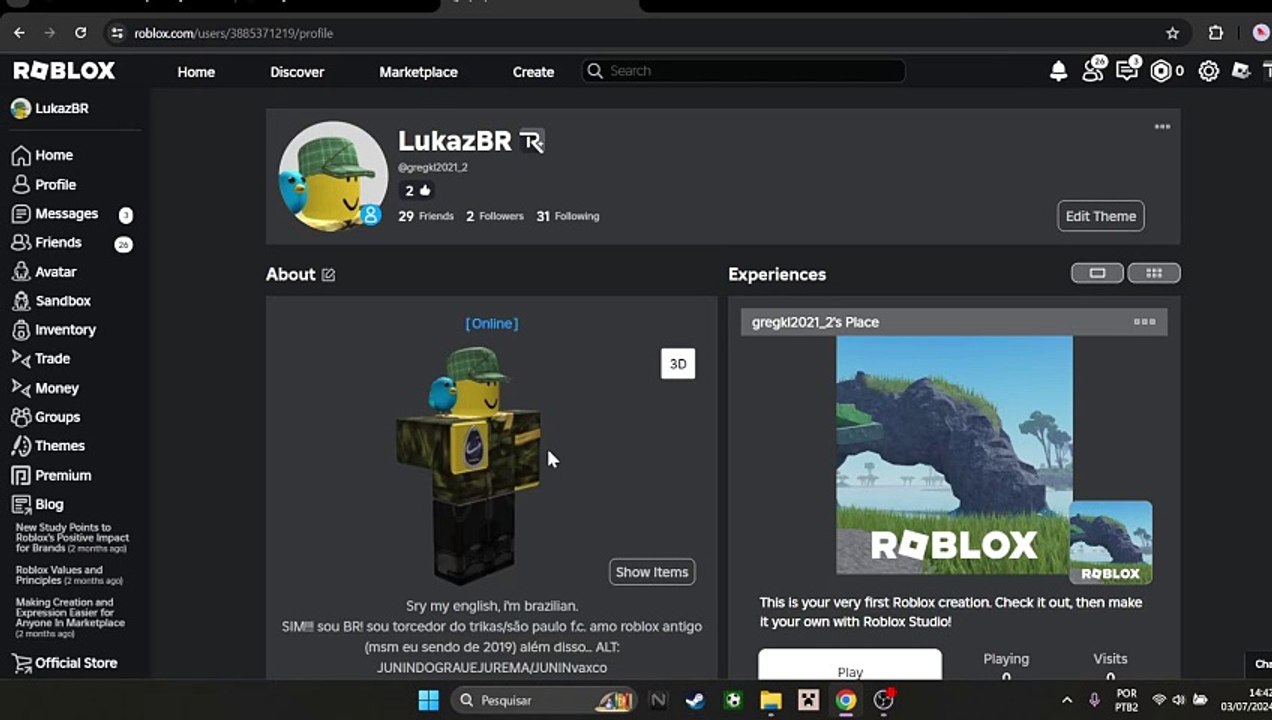Open blog post Making Creation and Expression Easier
The height and width of the screenshot is (720, 1272).
(x=70, y=618)
